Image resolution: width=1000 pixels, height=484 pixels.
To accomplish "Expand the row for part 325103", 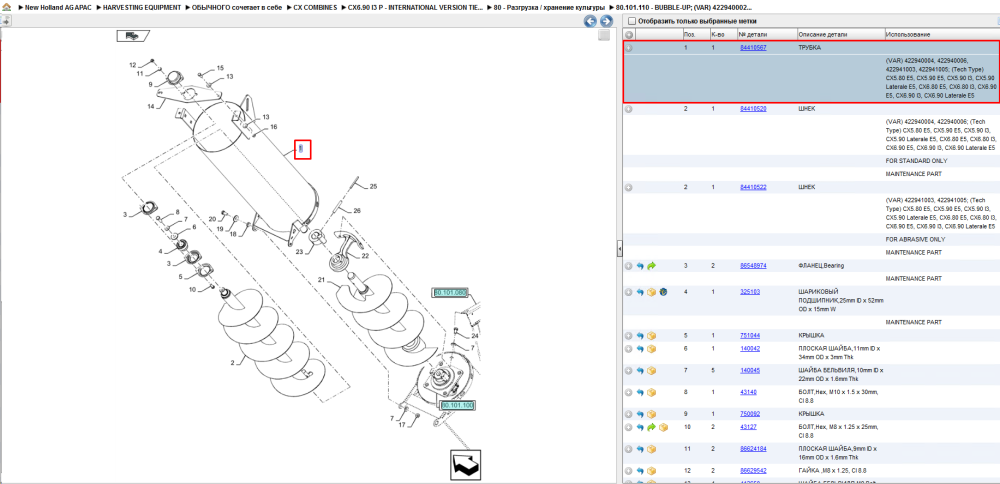I will tap(629, 291).
